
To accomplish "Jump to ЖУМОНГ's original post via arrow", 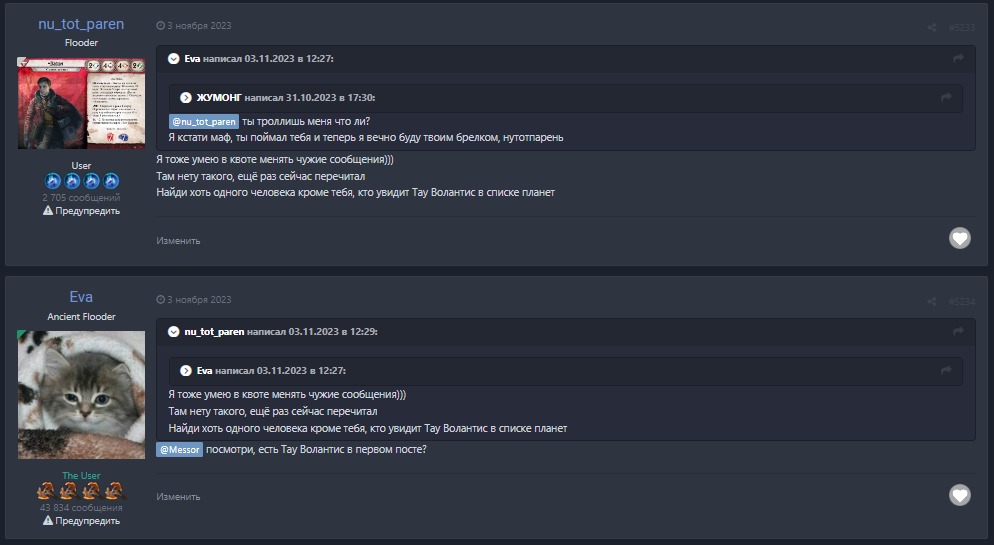I will [946, 97].
